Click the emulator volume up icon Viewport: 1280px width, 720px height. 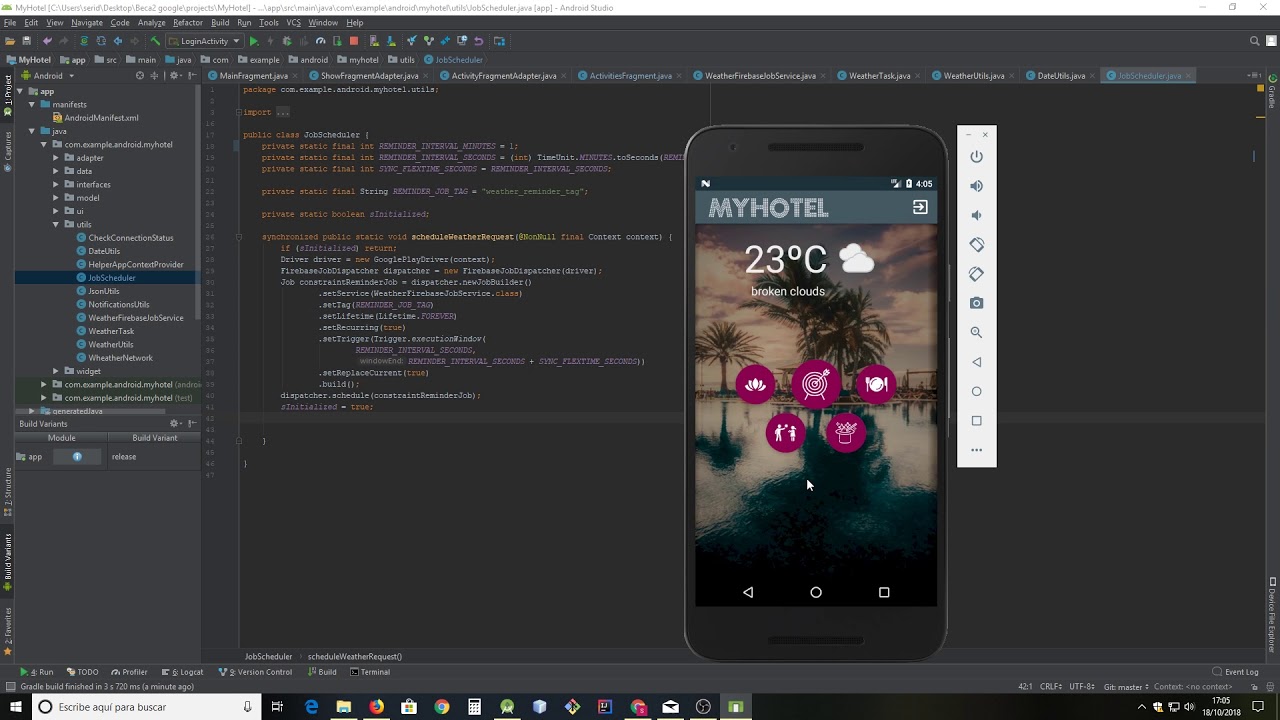tap(977, 186)
